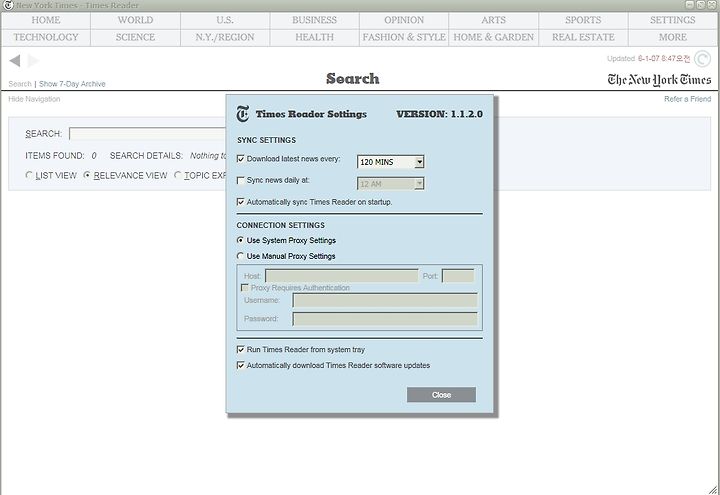
Task: Select Use System Proxy Settings radio
Action: coord(240,240)
